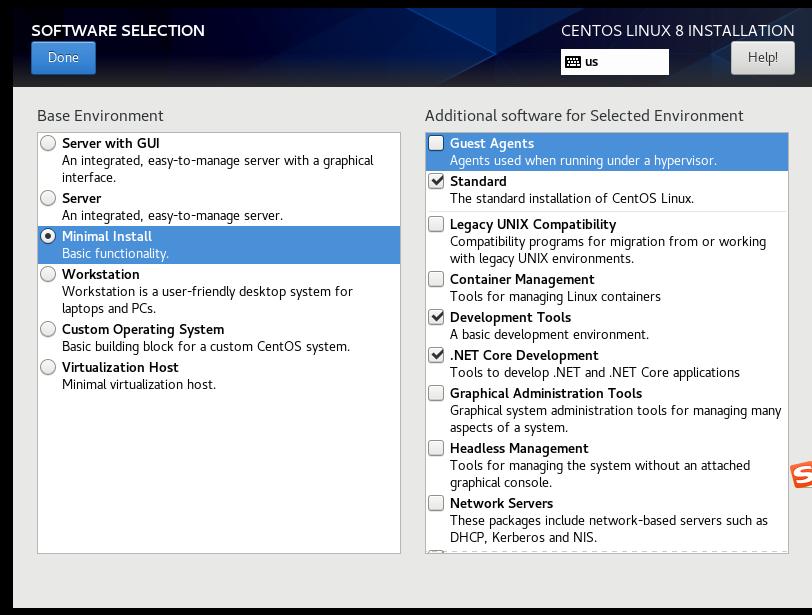This screenshot has width=812, height=615.
Task: Enable Graphical Administration Tools checkbox
Action: click(x=436, y=394)
